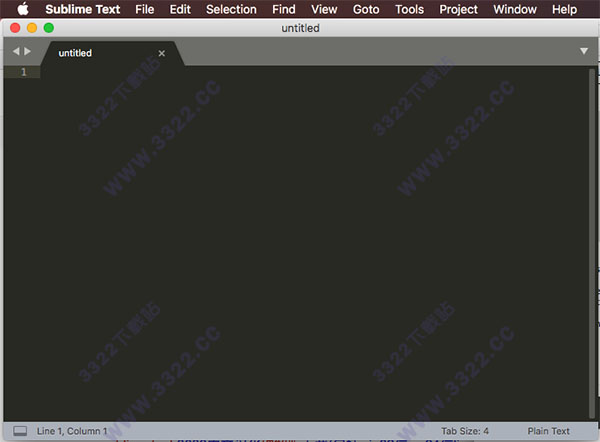The width and height of the screenshot is (600, 442).
Task: Click into the empty editor text area
Action: [314, 245]
